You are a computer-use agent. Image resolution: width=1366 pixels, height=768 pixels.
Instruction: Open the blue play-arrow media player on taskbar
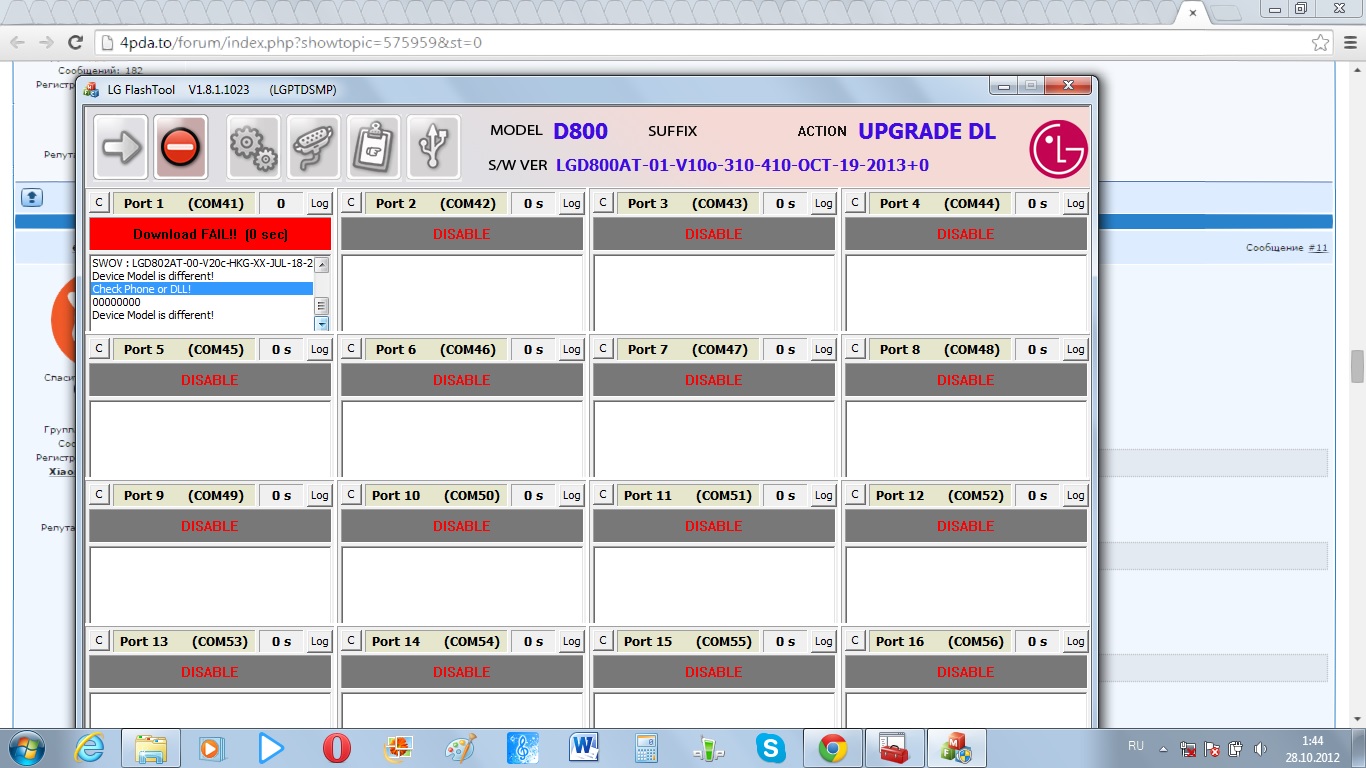coord(270,748)
